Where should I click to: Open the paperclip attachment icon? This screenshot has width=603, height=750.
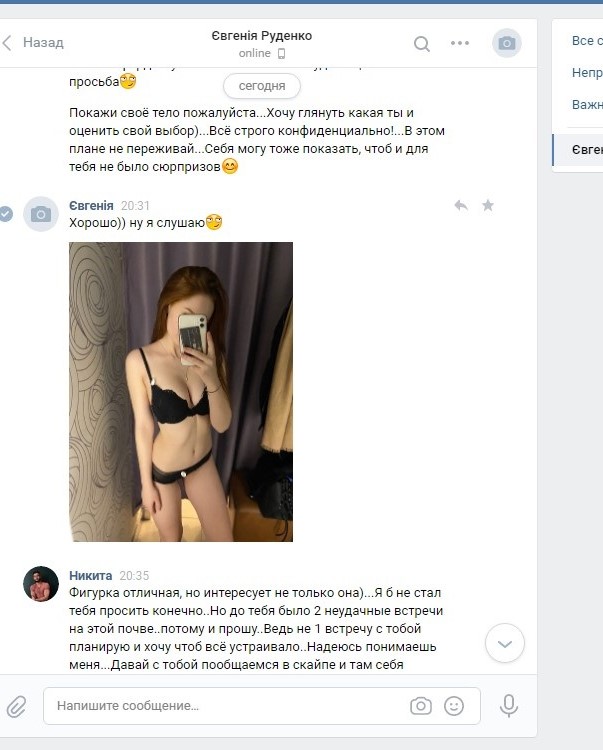coord(16,706)
